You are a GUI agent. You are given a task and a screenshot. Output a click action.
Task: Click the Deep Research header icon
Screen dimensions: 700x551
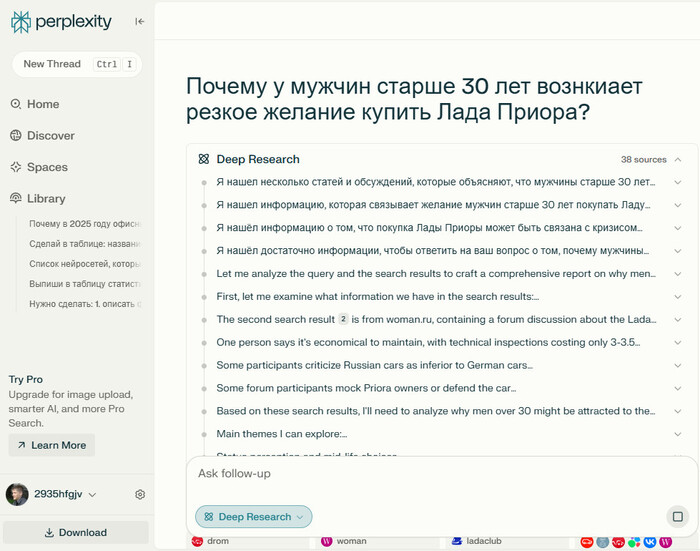tap(204, 159)
